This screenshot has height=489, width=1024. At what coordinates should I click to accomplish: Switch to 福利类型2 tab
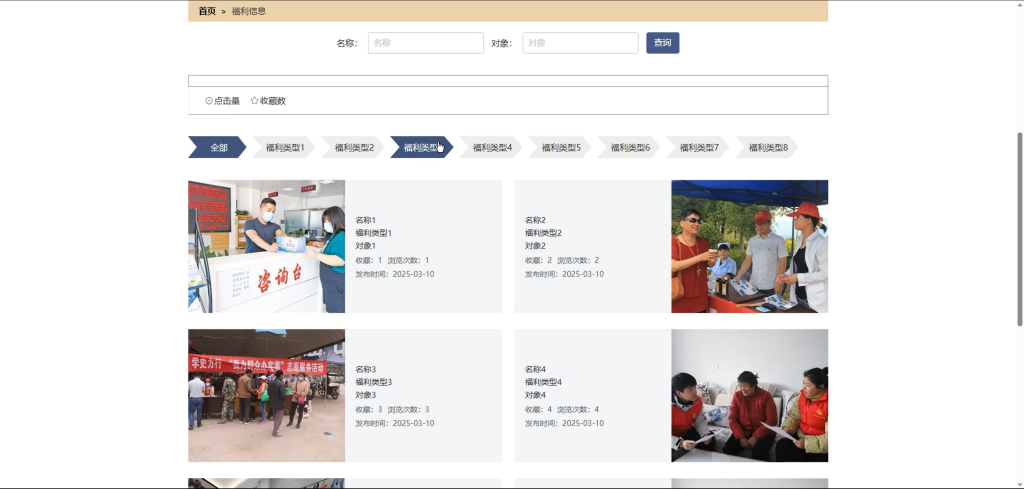coord(353,148)
